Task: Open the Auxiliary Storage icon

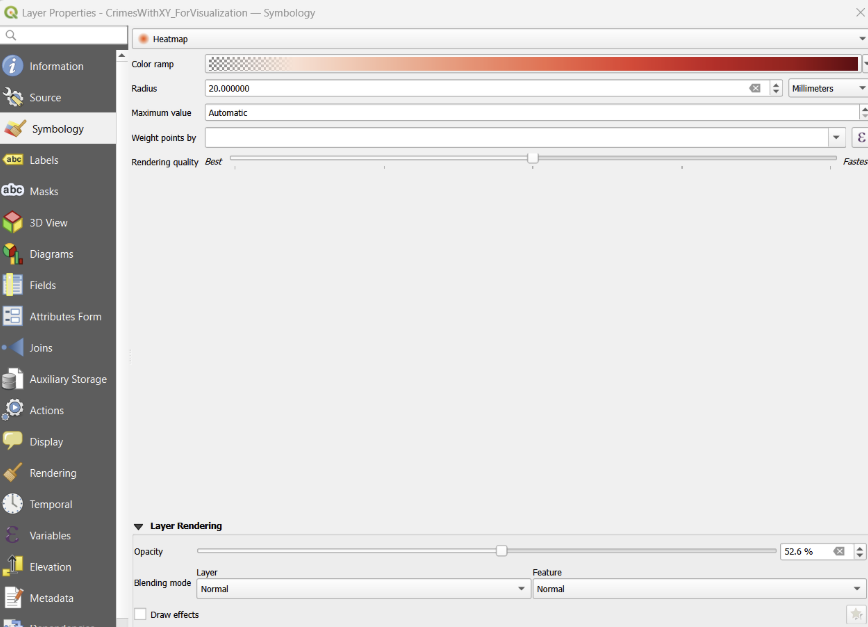Action: click(x=13, y=379)
